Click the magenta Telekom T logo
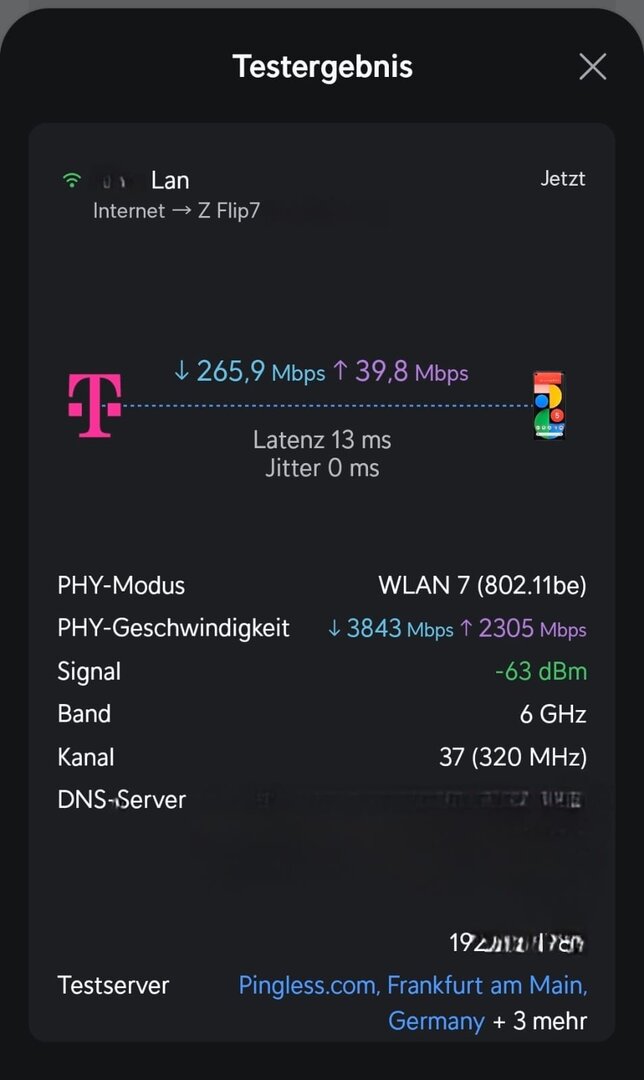The height and width of the screenshot is (1080, 644). (x=95, y=405)
